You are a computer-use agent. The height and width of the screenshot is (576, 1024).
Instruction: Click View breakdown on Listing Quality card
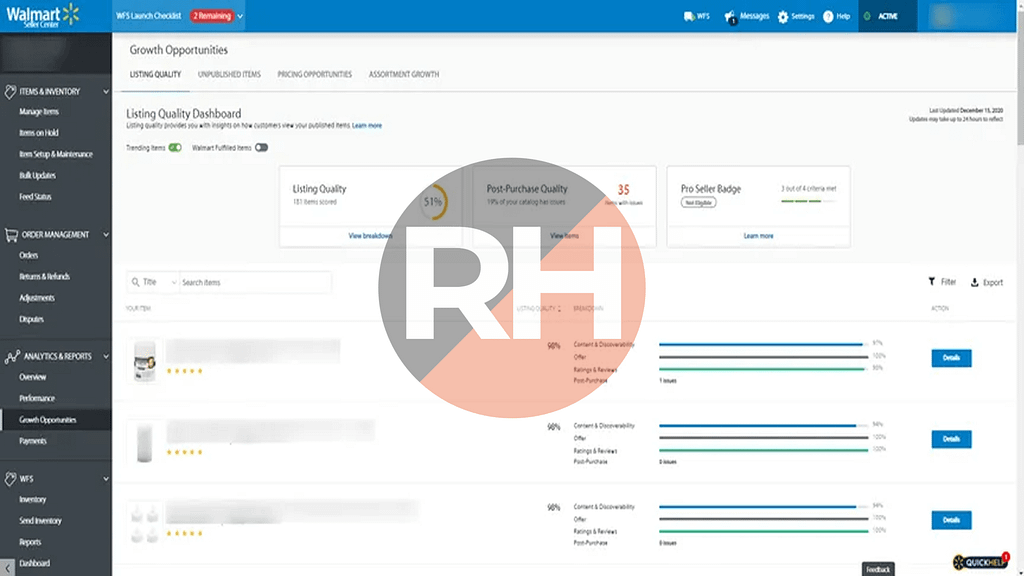(x=370, y=236)
